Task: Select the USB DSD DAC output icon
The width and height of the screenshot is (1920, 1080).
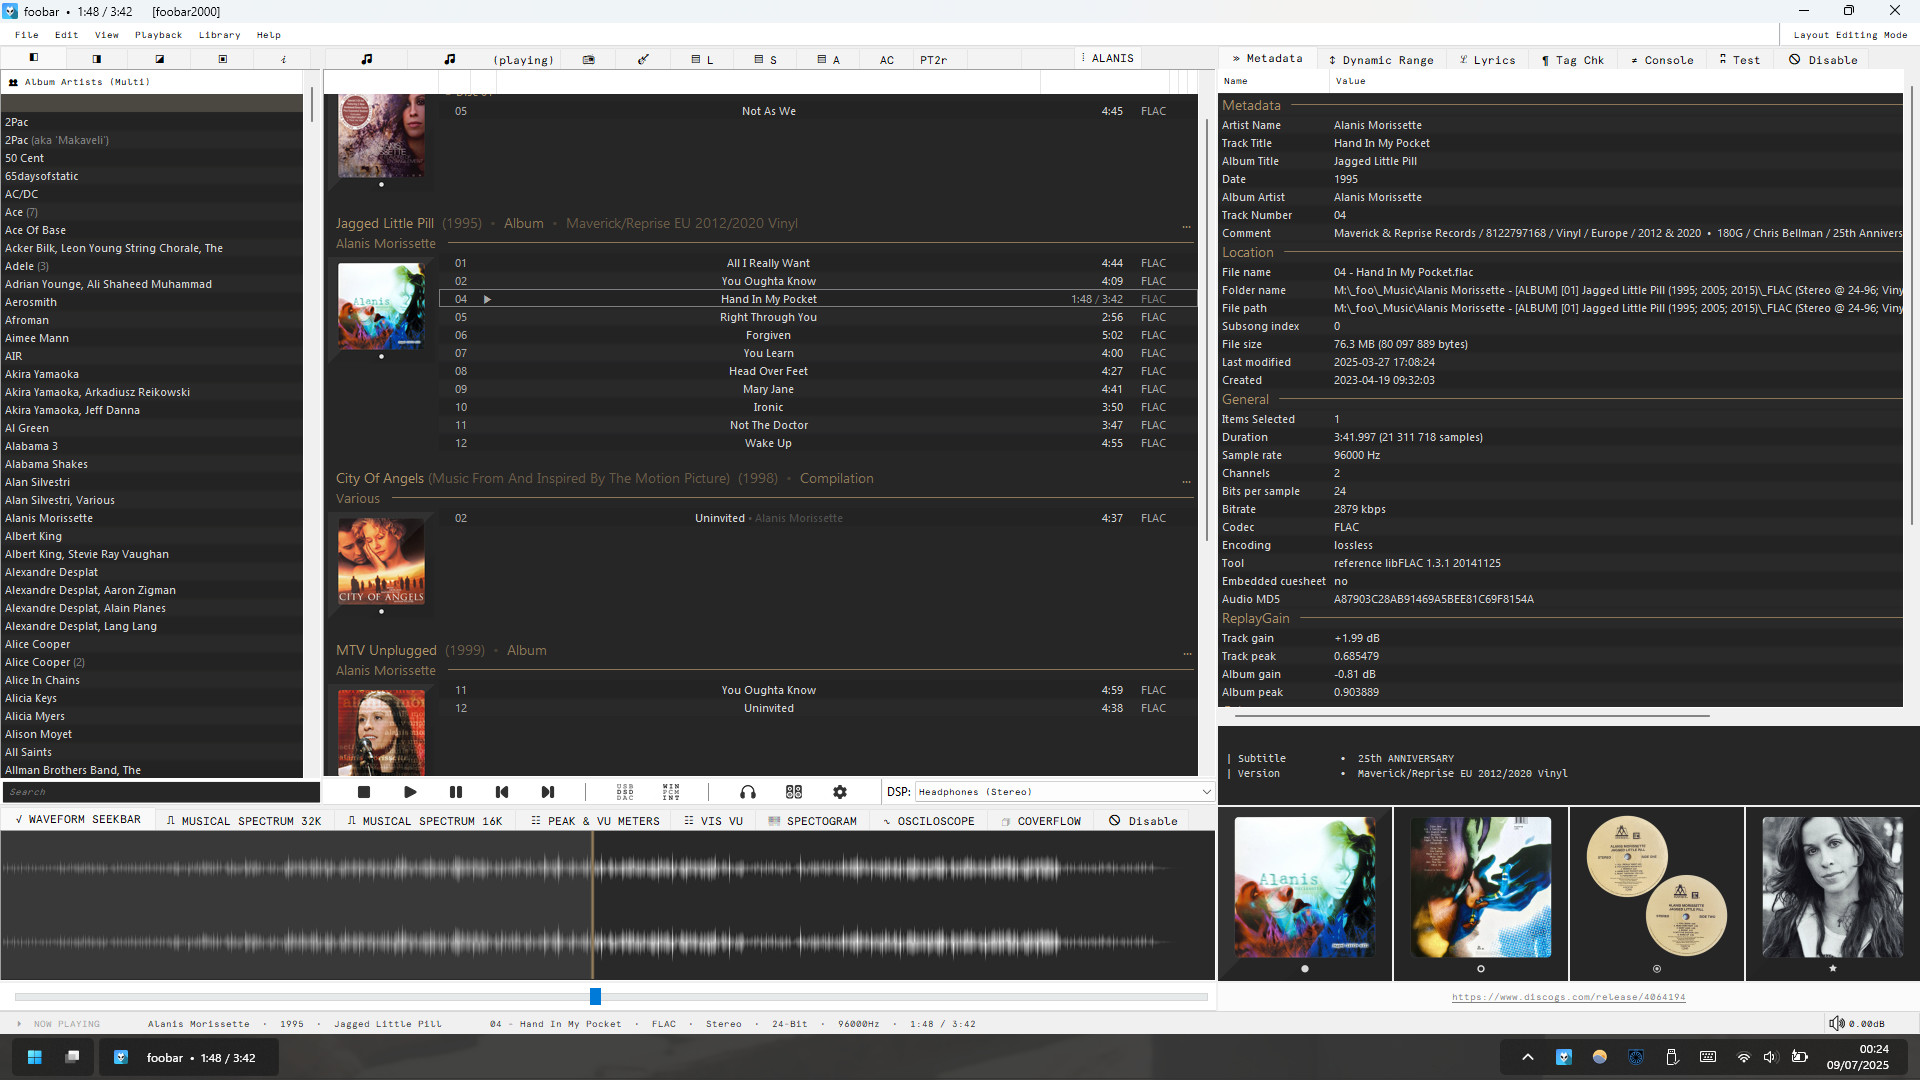Action: [x=625, y=792]
